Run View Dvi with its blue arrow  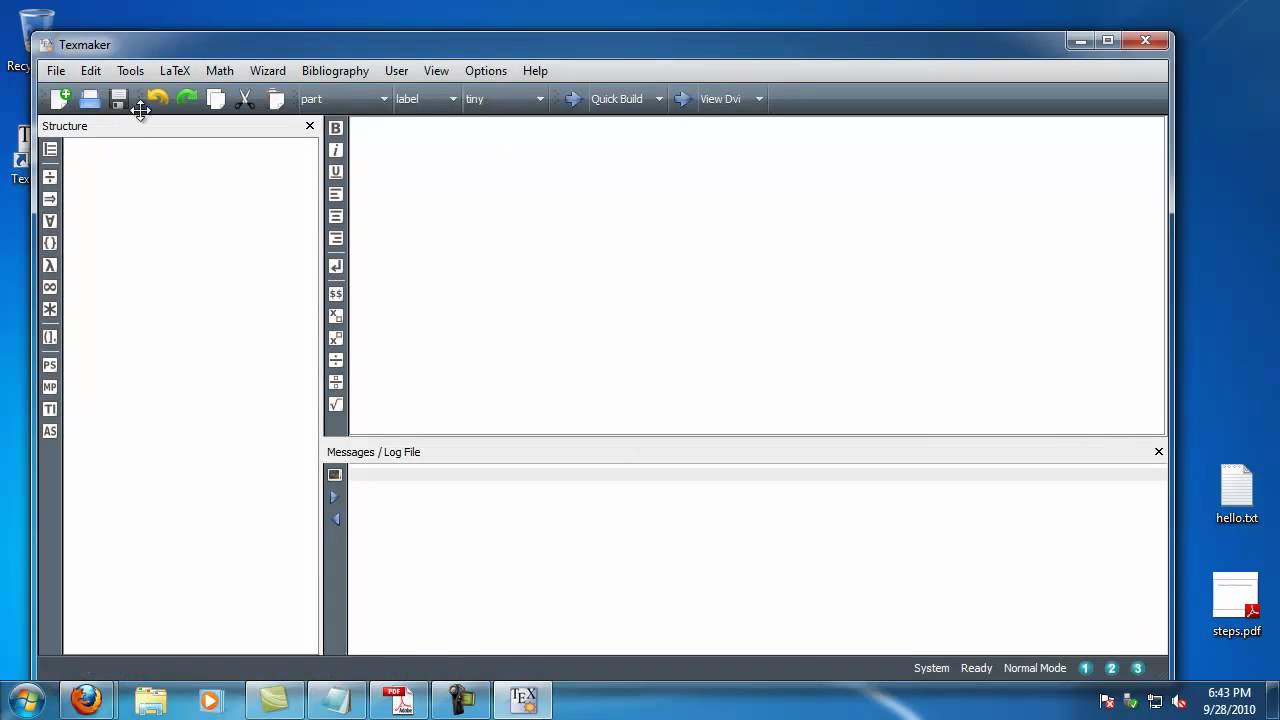click(682, 98)
